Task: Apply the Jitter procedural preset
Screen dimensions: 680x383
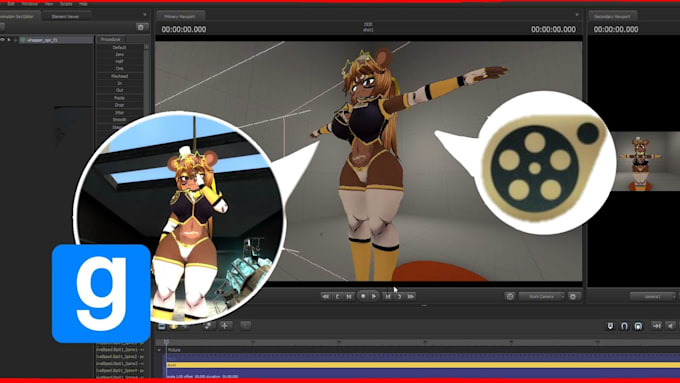Action: point(119,113)
